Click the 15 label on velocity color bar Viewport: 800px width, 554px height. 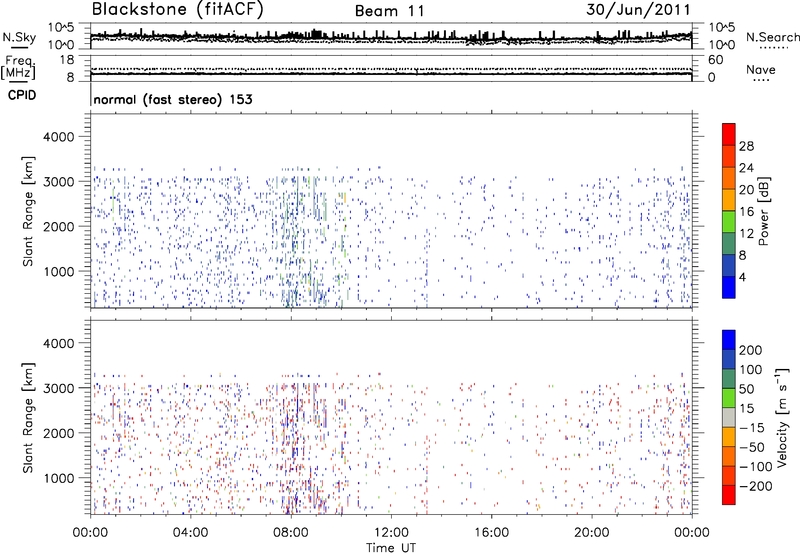[746, 409]
